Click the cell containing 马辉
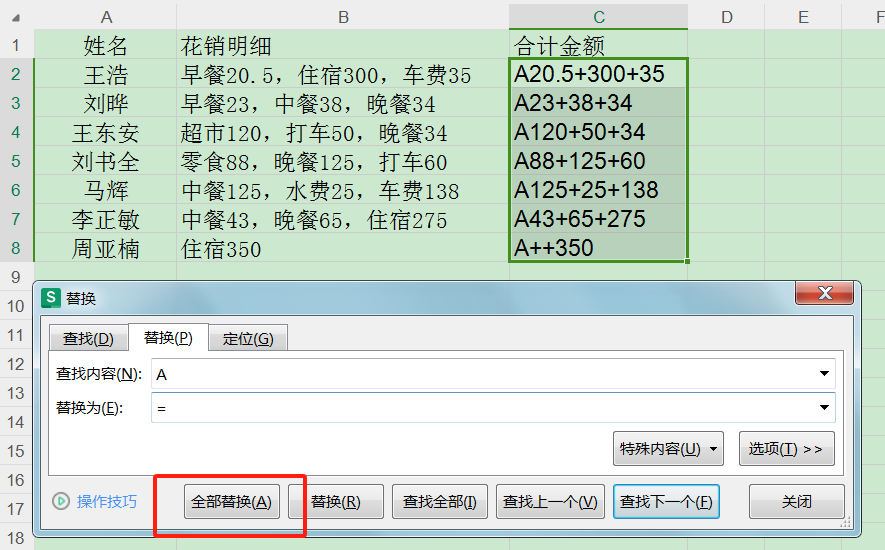 pos(106,190)
